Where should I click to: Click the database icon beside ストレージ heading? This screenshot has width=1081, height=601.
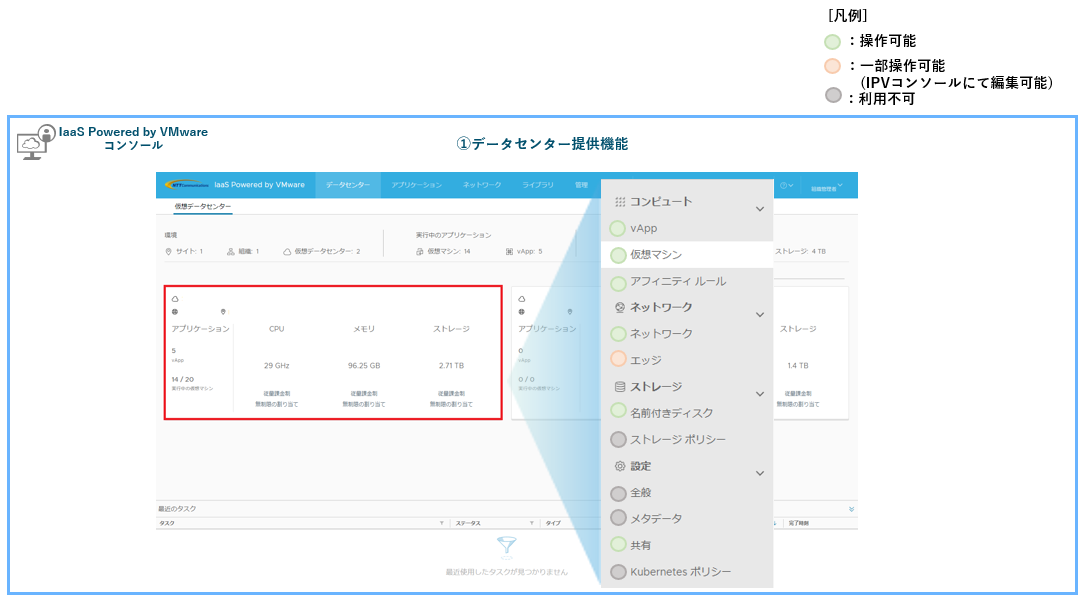[620, 387]
